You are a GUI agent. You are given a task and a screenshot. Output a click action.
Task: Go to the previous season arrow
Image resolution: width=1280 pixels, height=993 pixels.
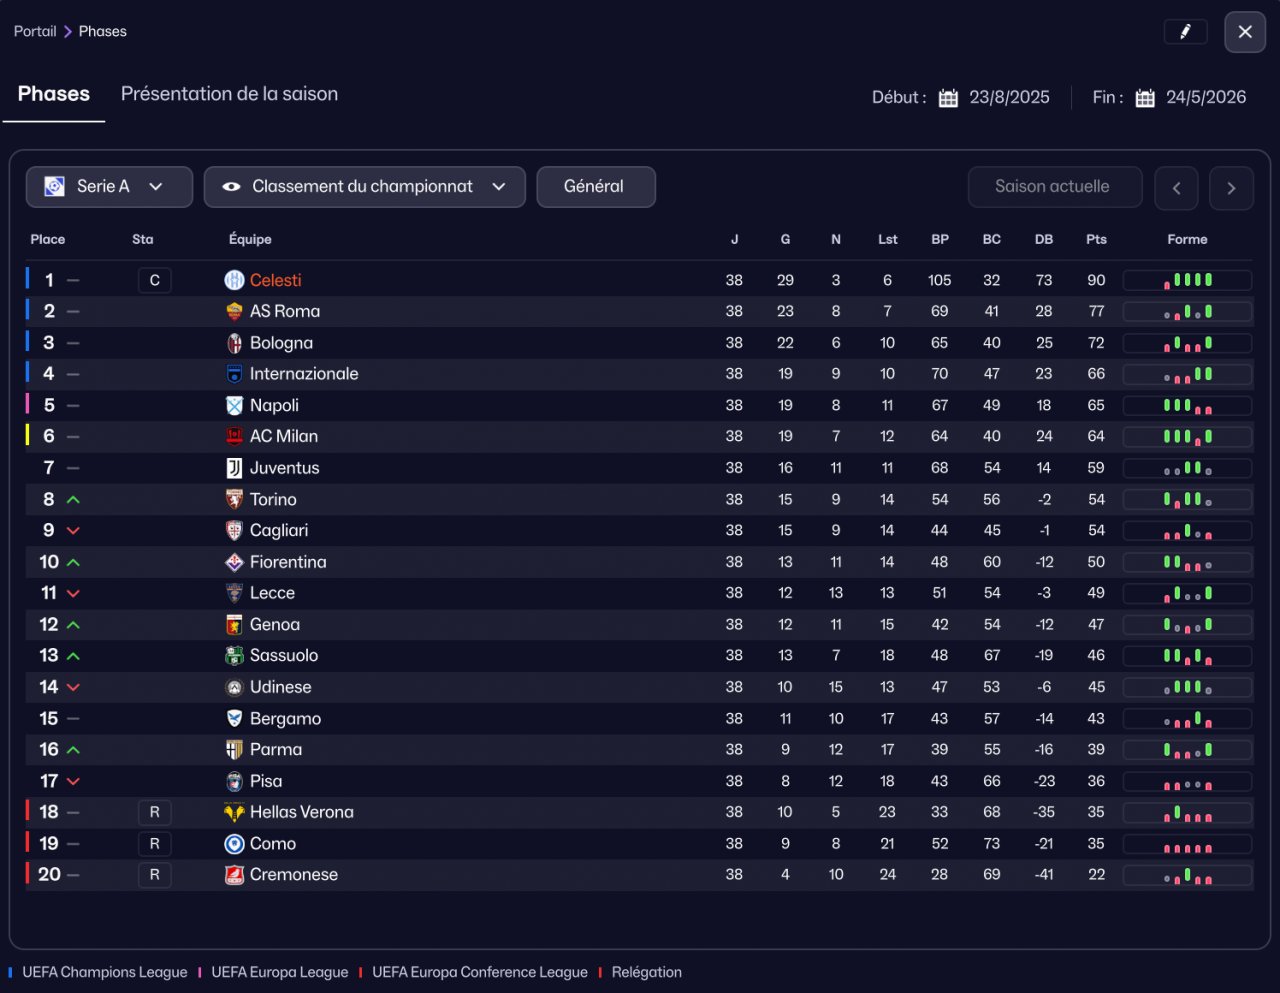click(x=1176, y=188)
